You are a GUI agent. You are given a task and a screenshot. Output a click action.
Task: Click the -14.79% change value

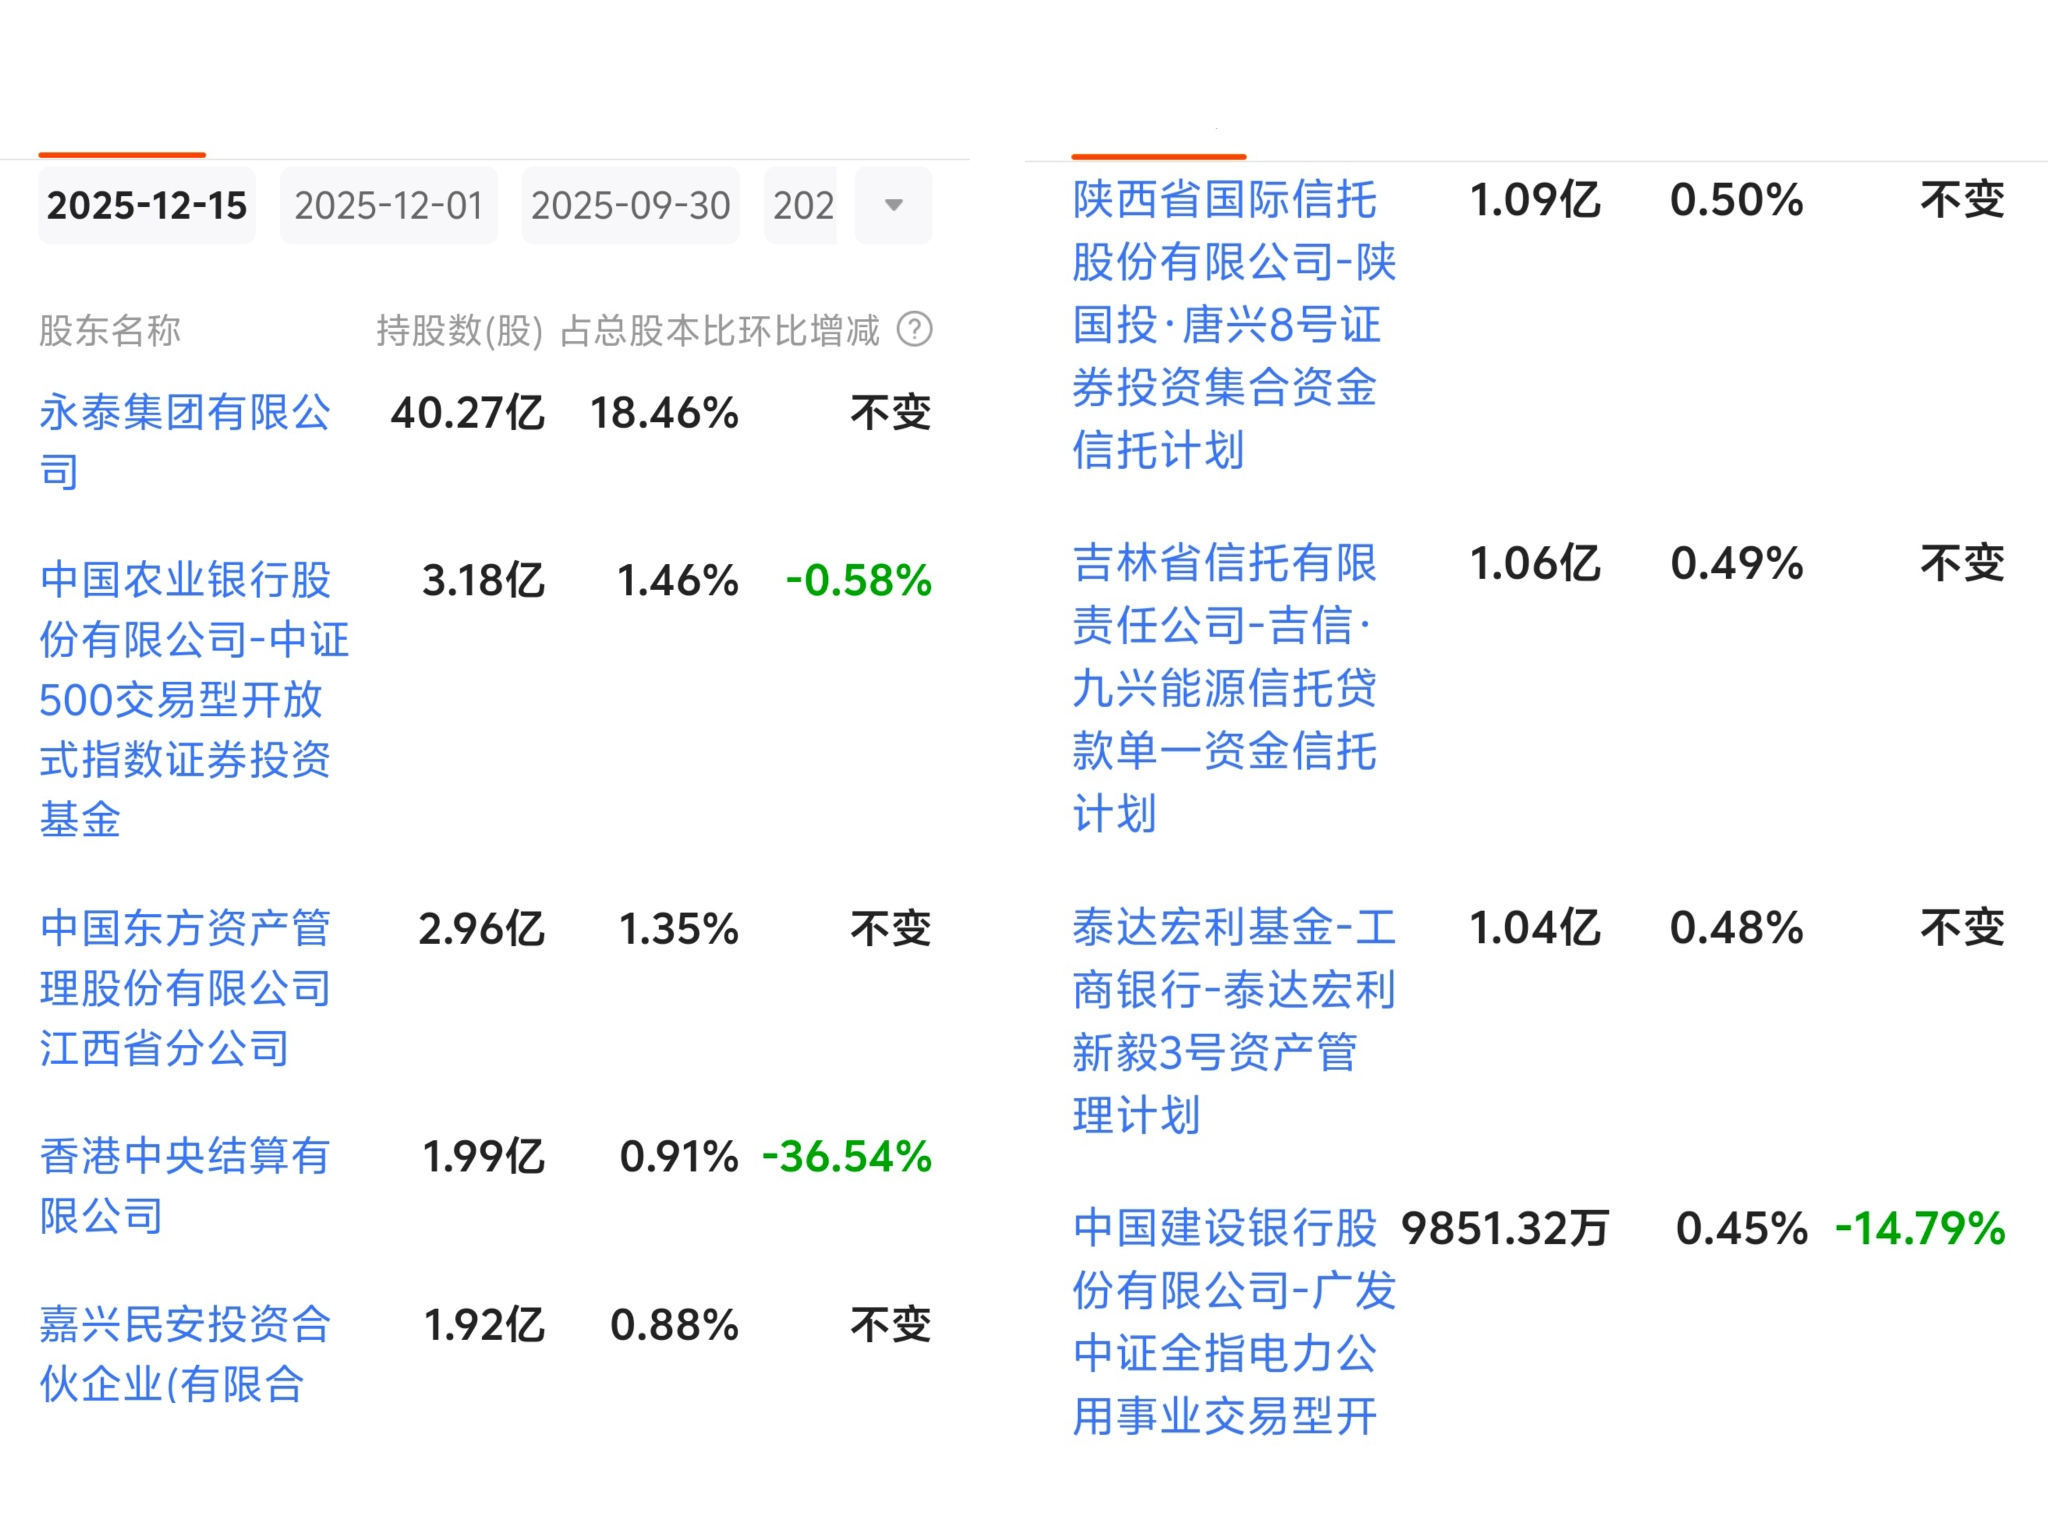pyautogui.click(x=1920, y=1229)
